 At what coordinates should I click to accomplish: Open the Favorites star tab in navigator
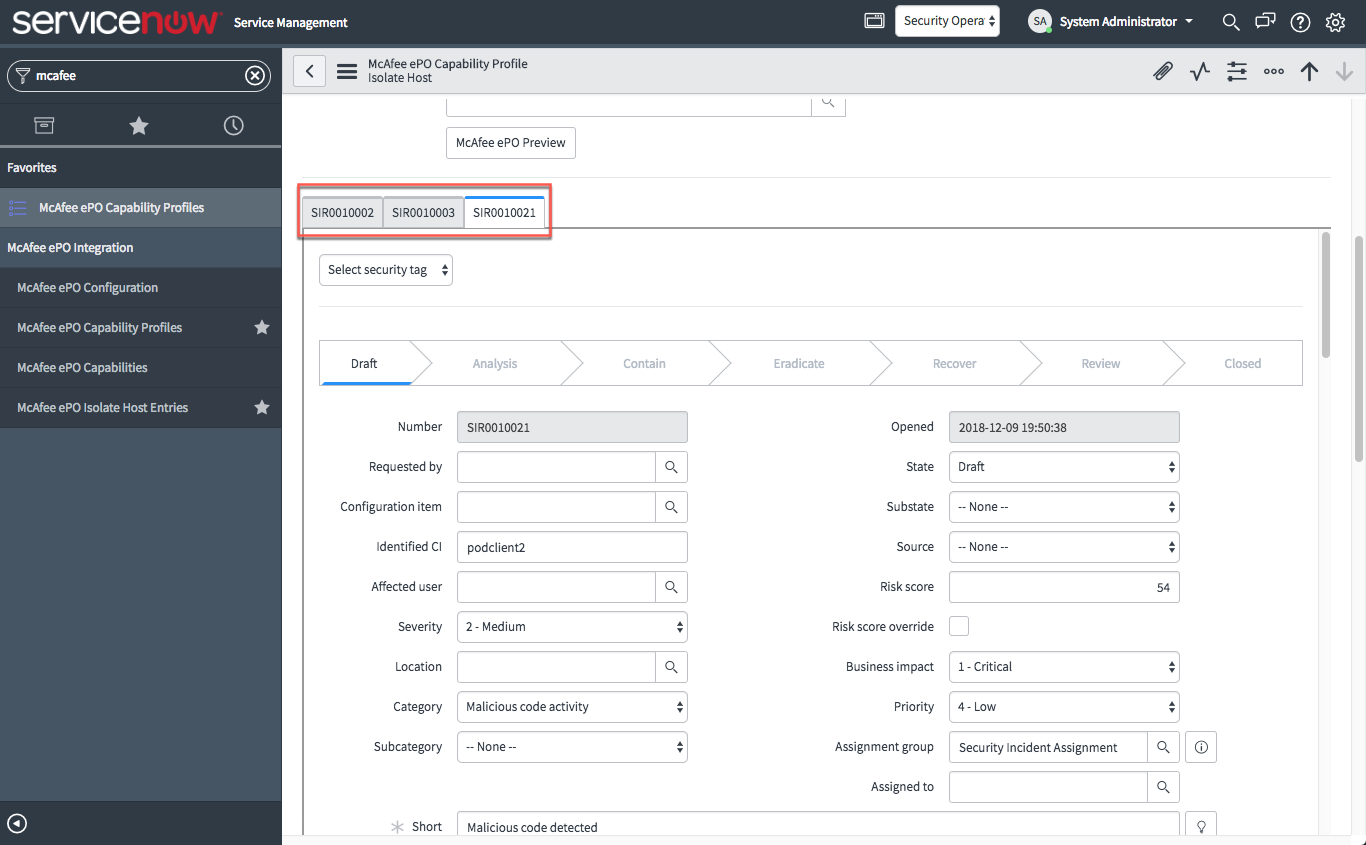[139, 125]
